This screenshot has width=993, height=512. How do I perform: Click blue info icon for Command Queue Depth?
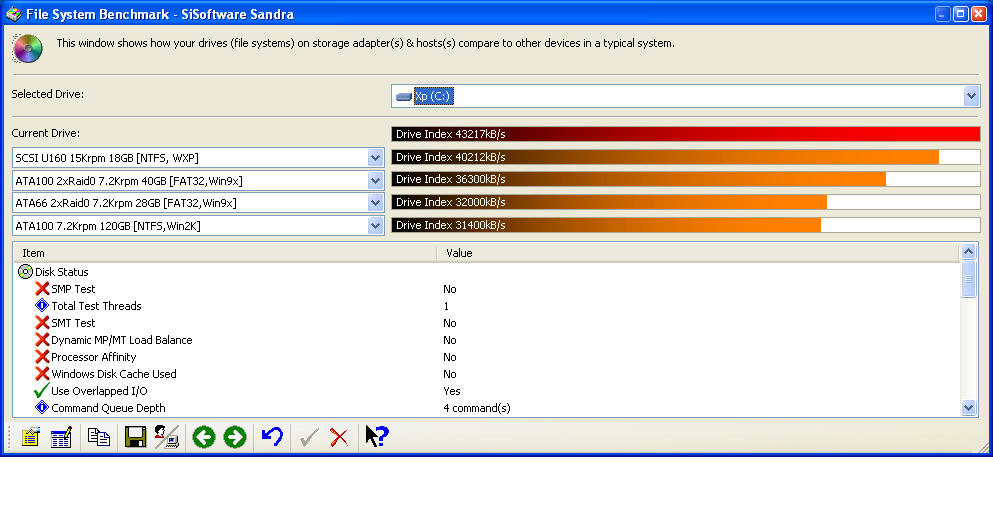point(42,408)
